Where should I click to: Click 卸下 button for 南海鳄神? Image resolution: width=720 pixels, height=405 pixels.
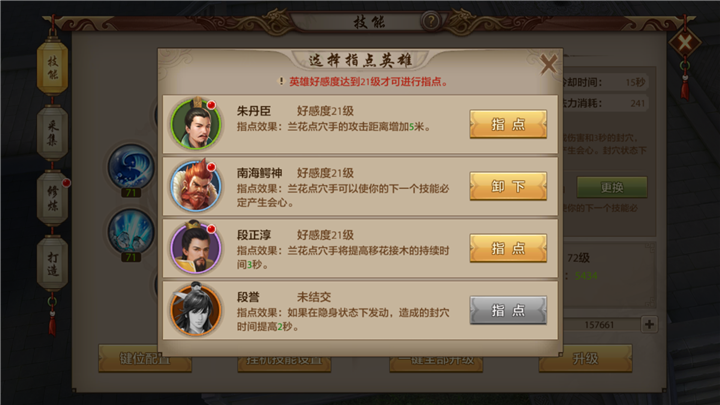coord(508,186)
